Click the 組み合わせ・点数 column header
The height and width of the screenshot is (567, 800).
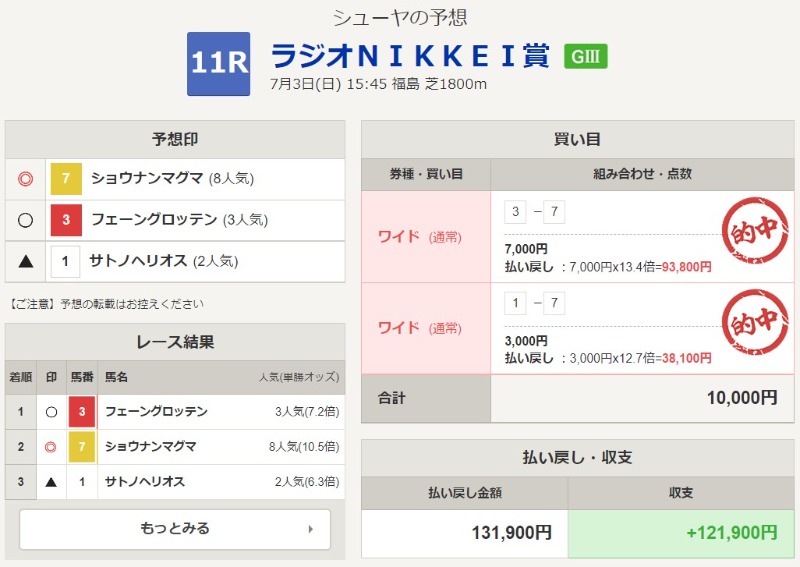click(x=642, y=174)
